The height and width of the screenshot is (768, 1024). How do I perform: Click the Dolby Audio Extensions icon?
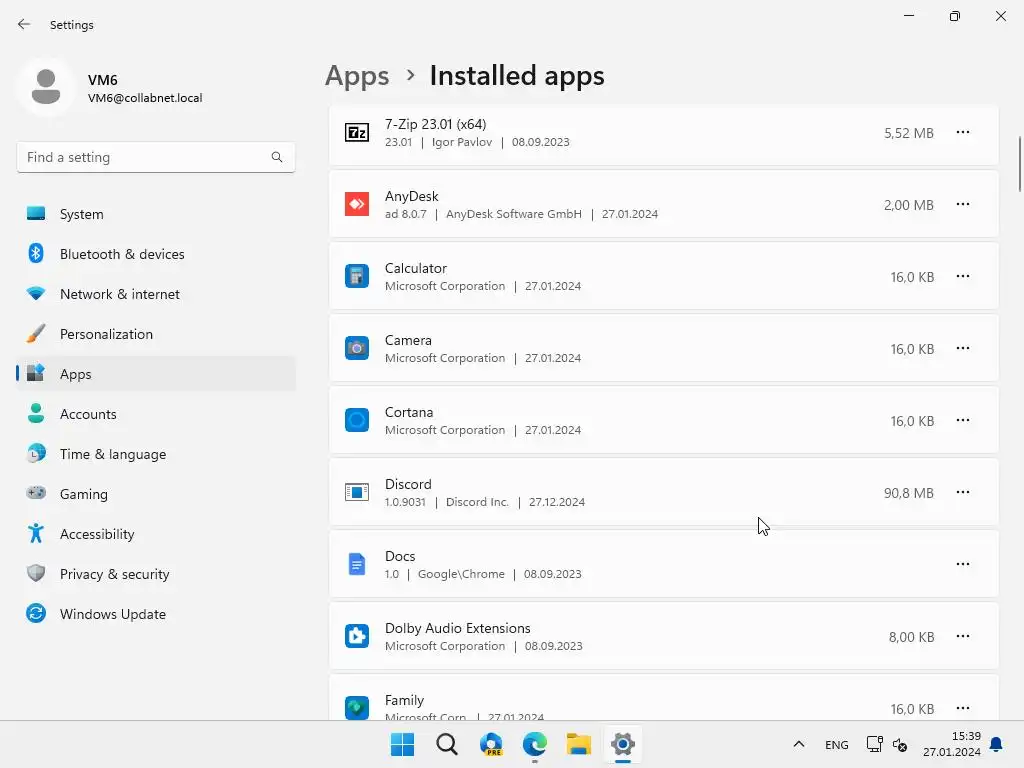[357, 636]
